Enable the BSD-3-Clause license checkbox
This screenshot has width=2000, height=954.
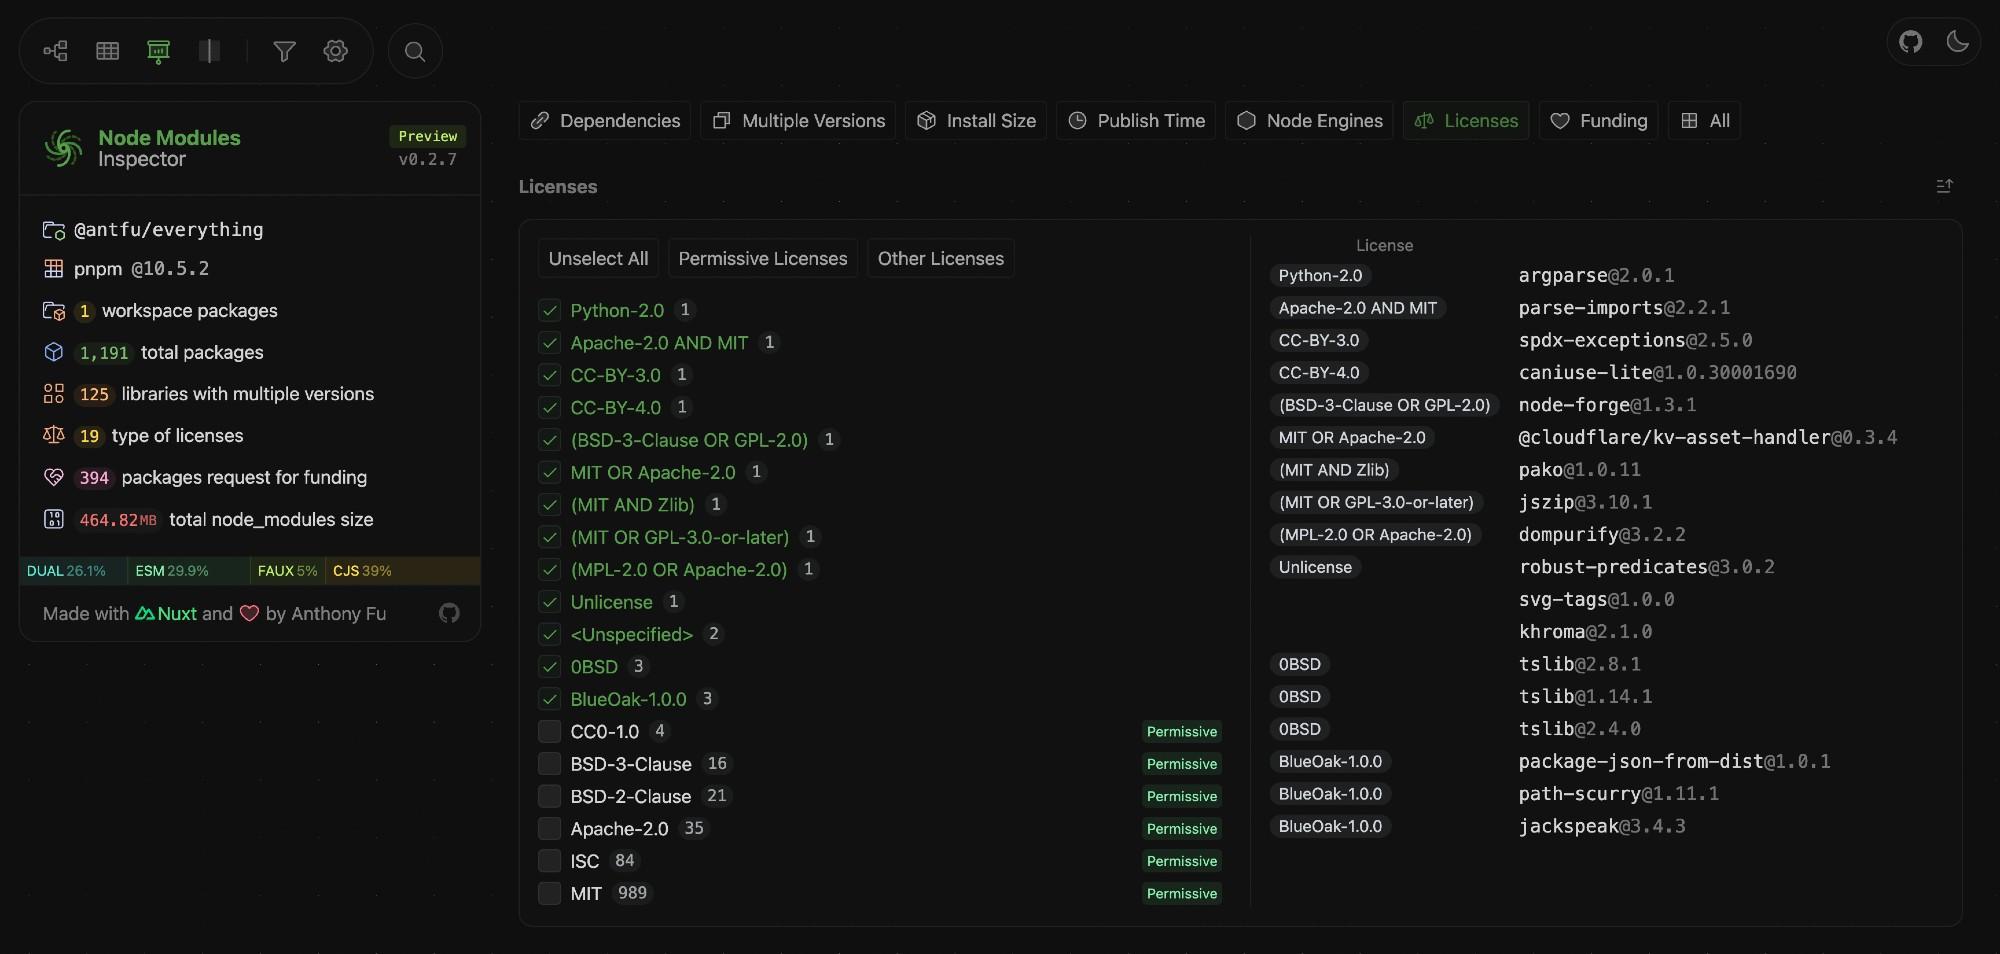point(549,764)
